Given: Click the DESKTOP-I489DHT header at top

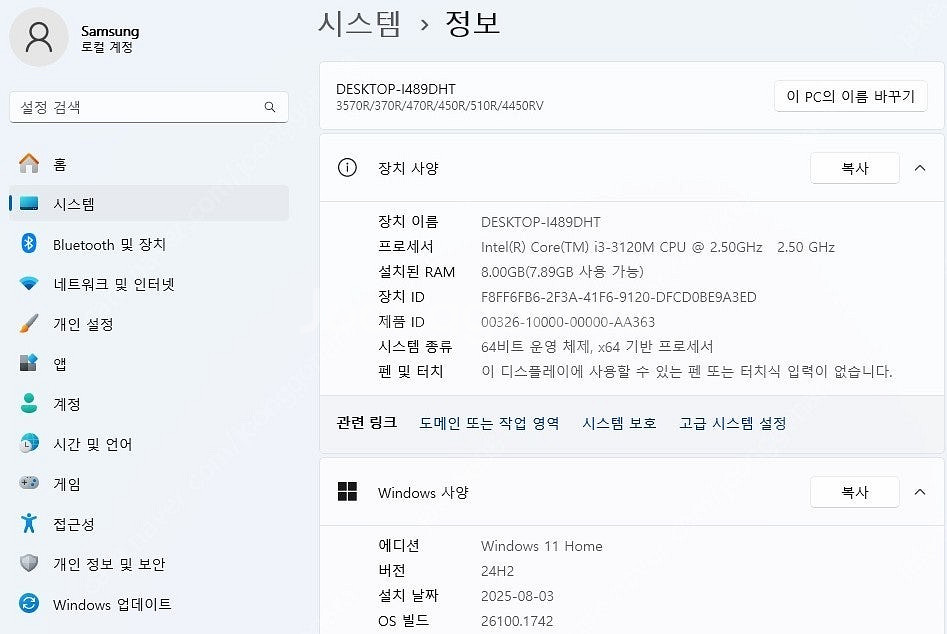Looking at the screenshot, I should [x=396, y=89].
